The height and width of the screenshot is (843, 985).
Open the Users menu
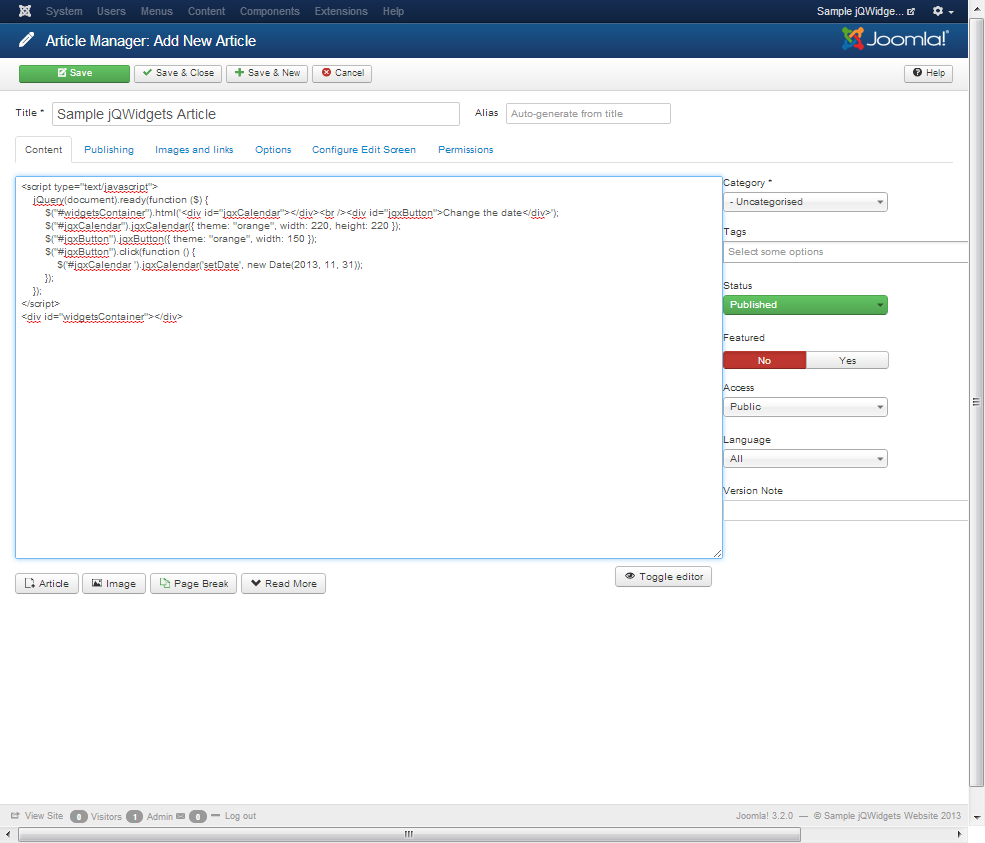tap(111, 11)
